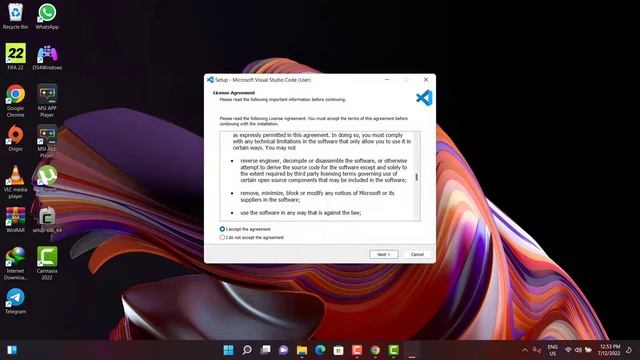Select the DS4Windows desktop icon
Image resolution: width=640 pixels, height=360 pixels.
tap(47, 57)
